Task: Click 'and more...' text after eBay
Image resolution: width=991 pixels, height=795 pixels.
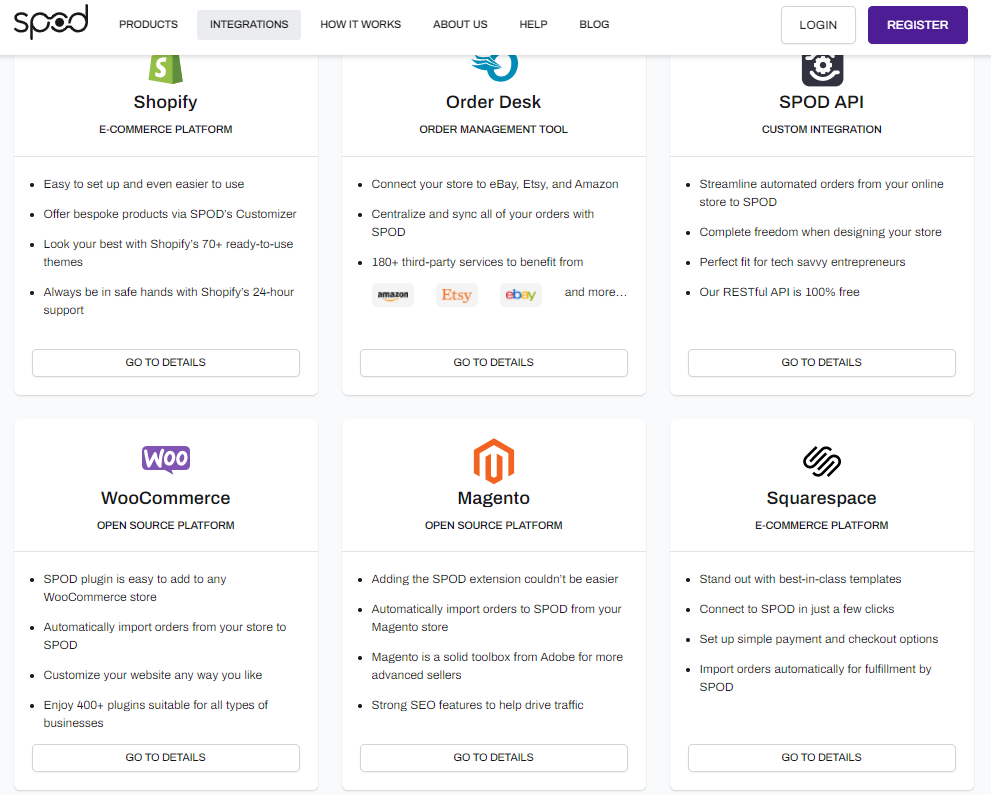Action: (x=595, y=293)
